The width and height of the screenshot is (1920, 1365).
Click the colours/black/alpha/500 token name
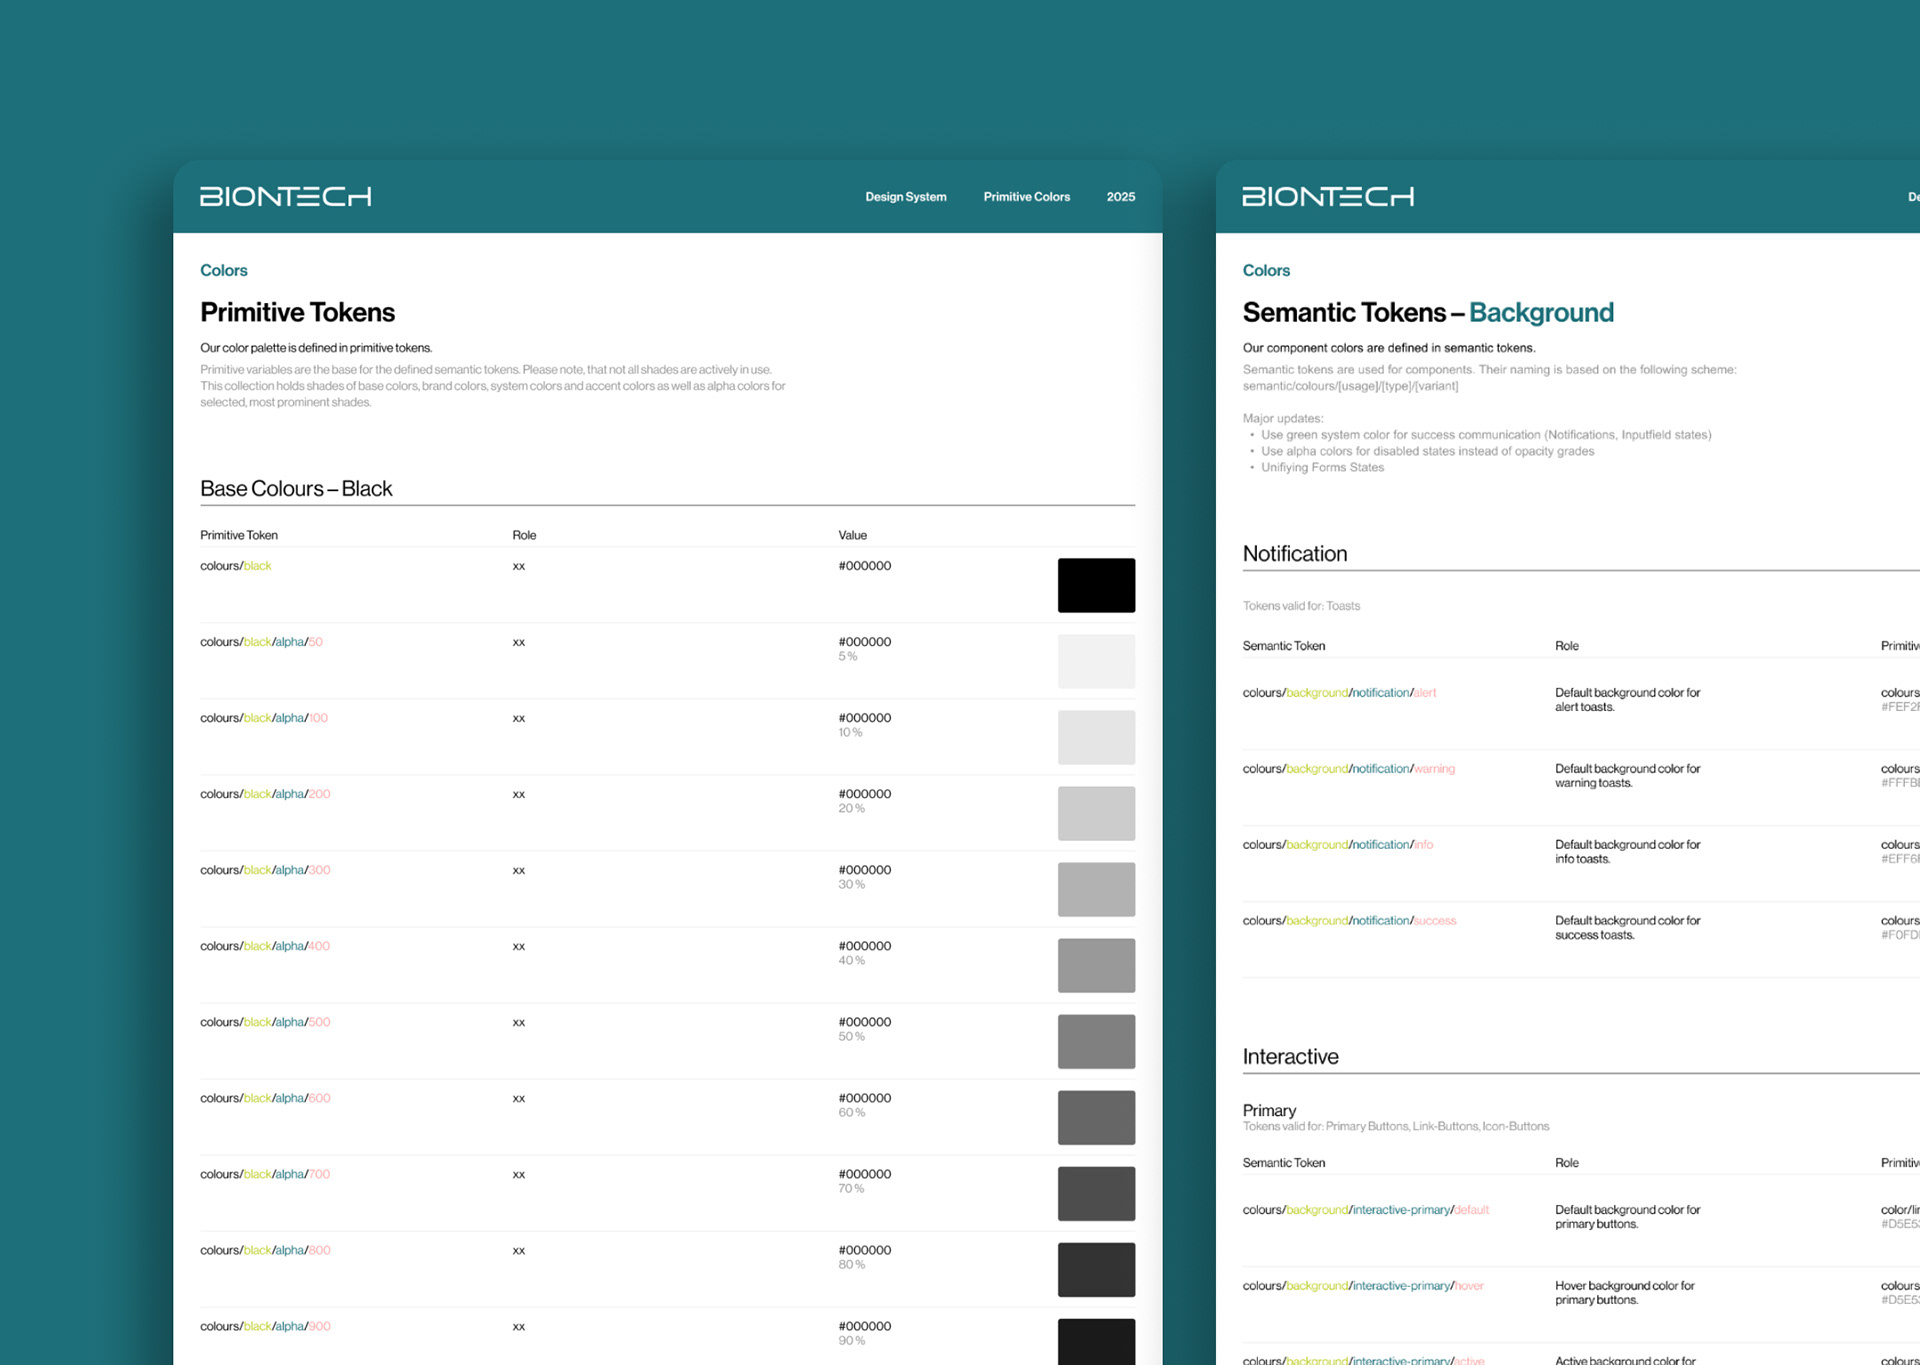265,1022
